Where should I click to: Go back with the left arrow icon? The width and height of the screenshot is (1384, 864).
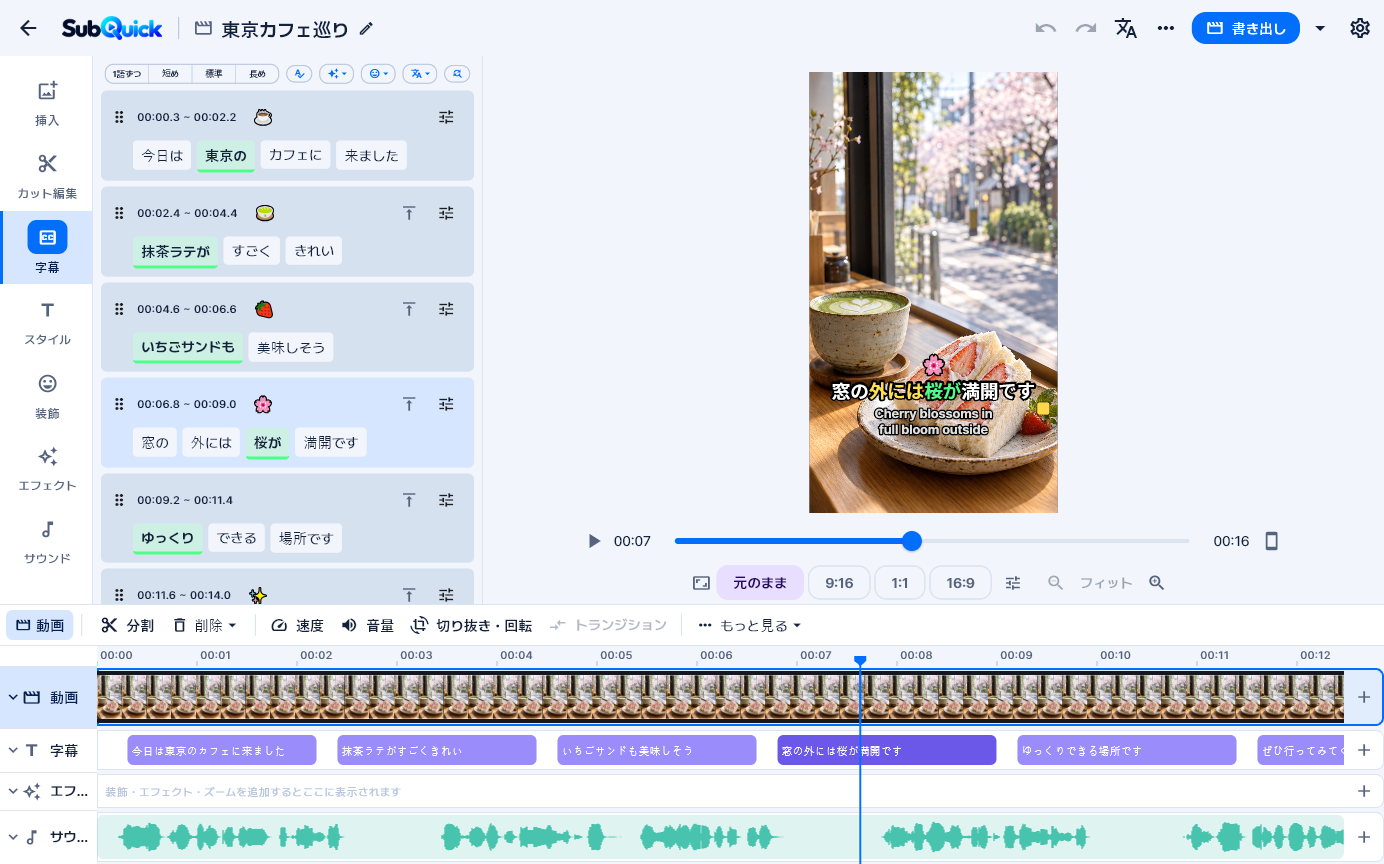(28, 28)
